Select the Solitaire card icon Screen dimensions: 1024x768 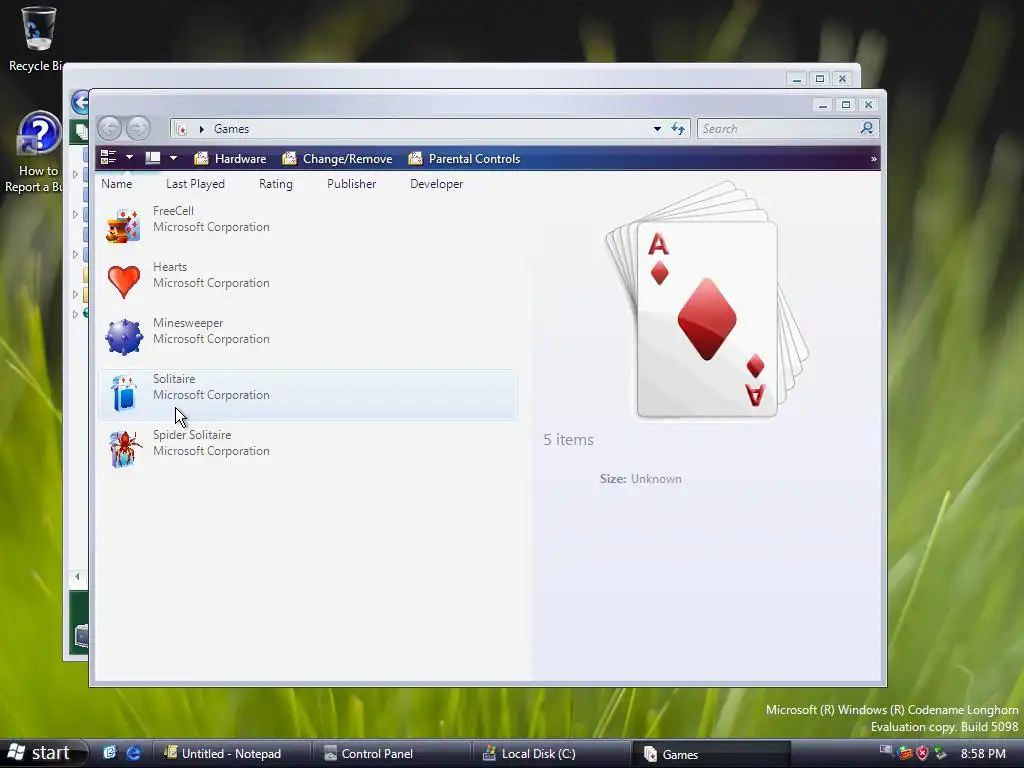(x=123, y=393)
